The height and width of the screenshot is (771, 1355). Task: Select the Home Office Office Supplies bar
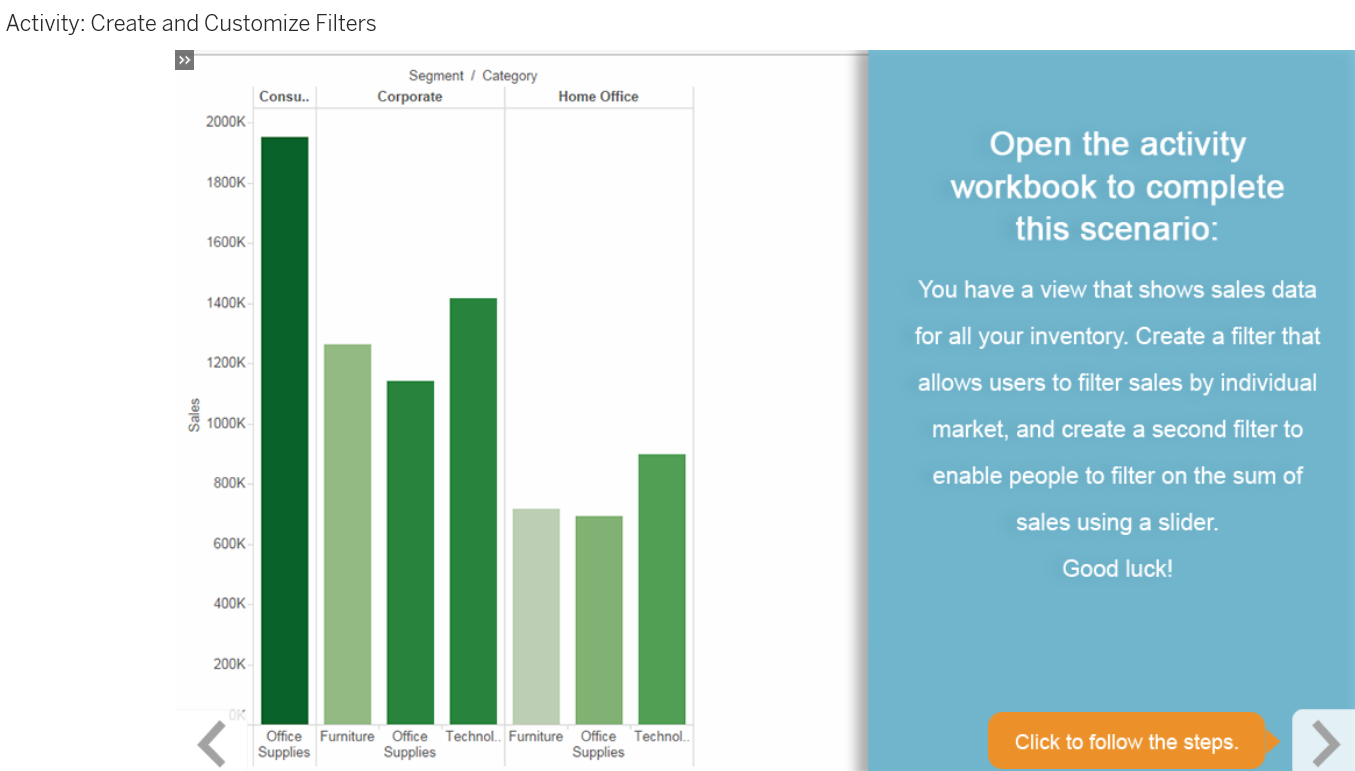(x=599, y=620)
